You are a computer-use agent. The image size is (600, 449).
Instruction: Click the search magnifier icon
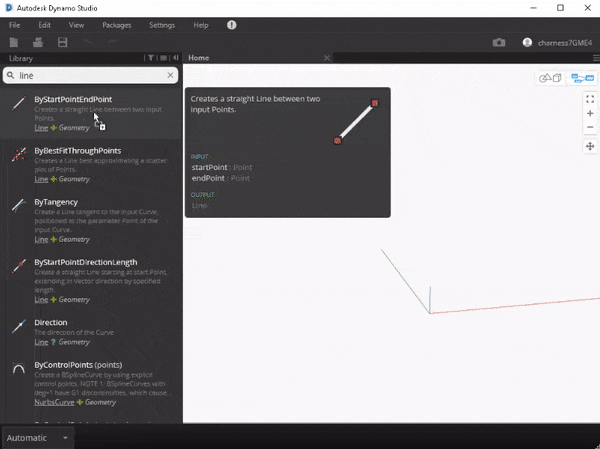click(x=11, y=75)
